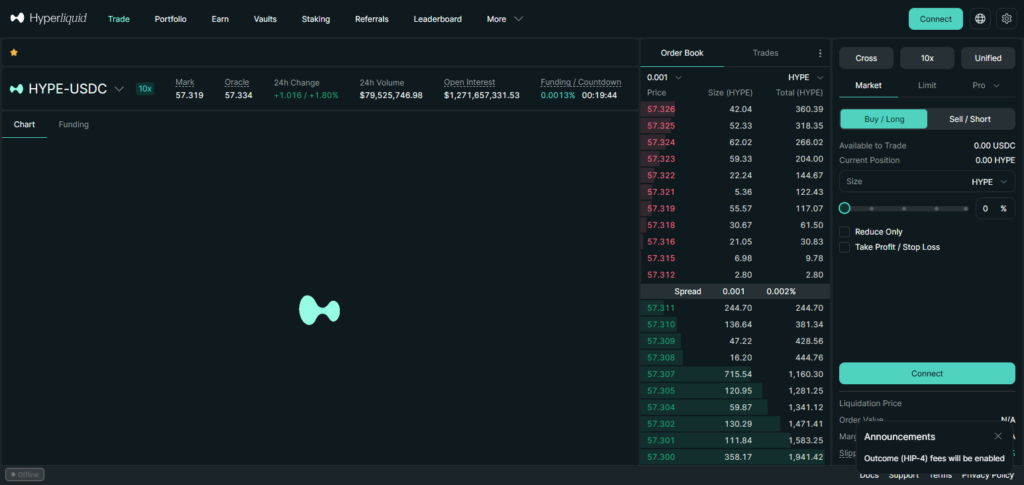1024x485 pixels.
Task: Enable Take Profit / Stop Loss checkbox
Action: point(844,247)
